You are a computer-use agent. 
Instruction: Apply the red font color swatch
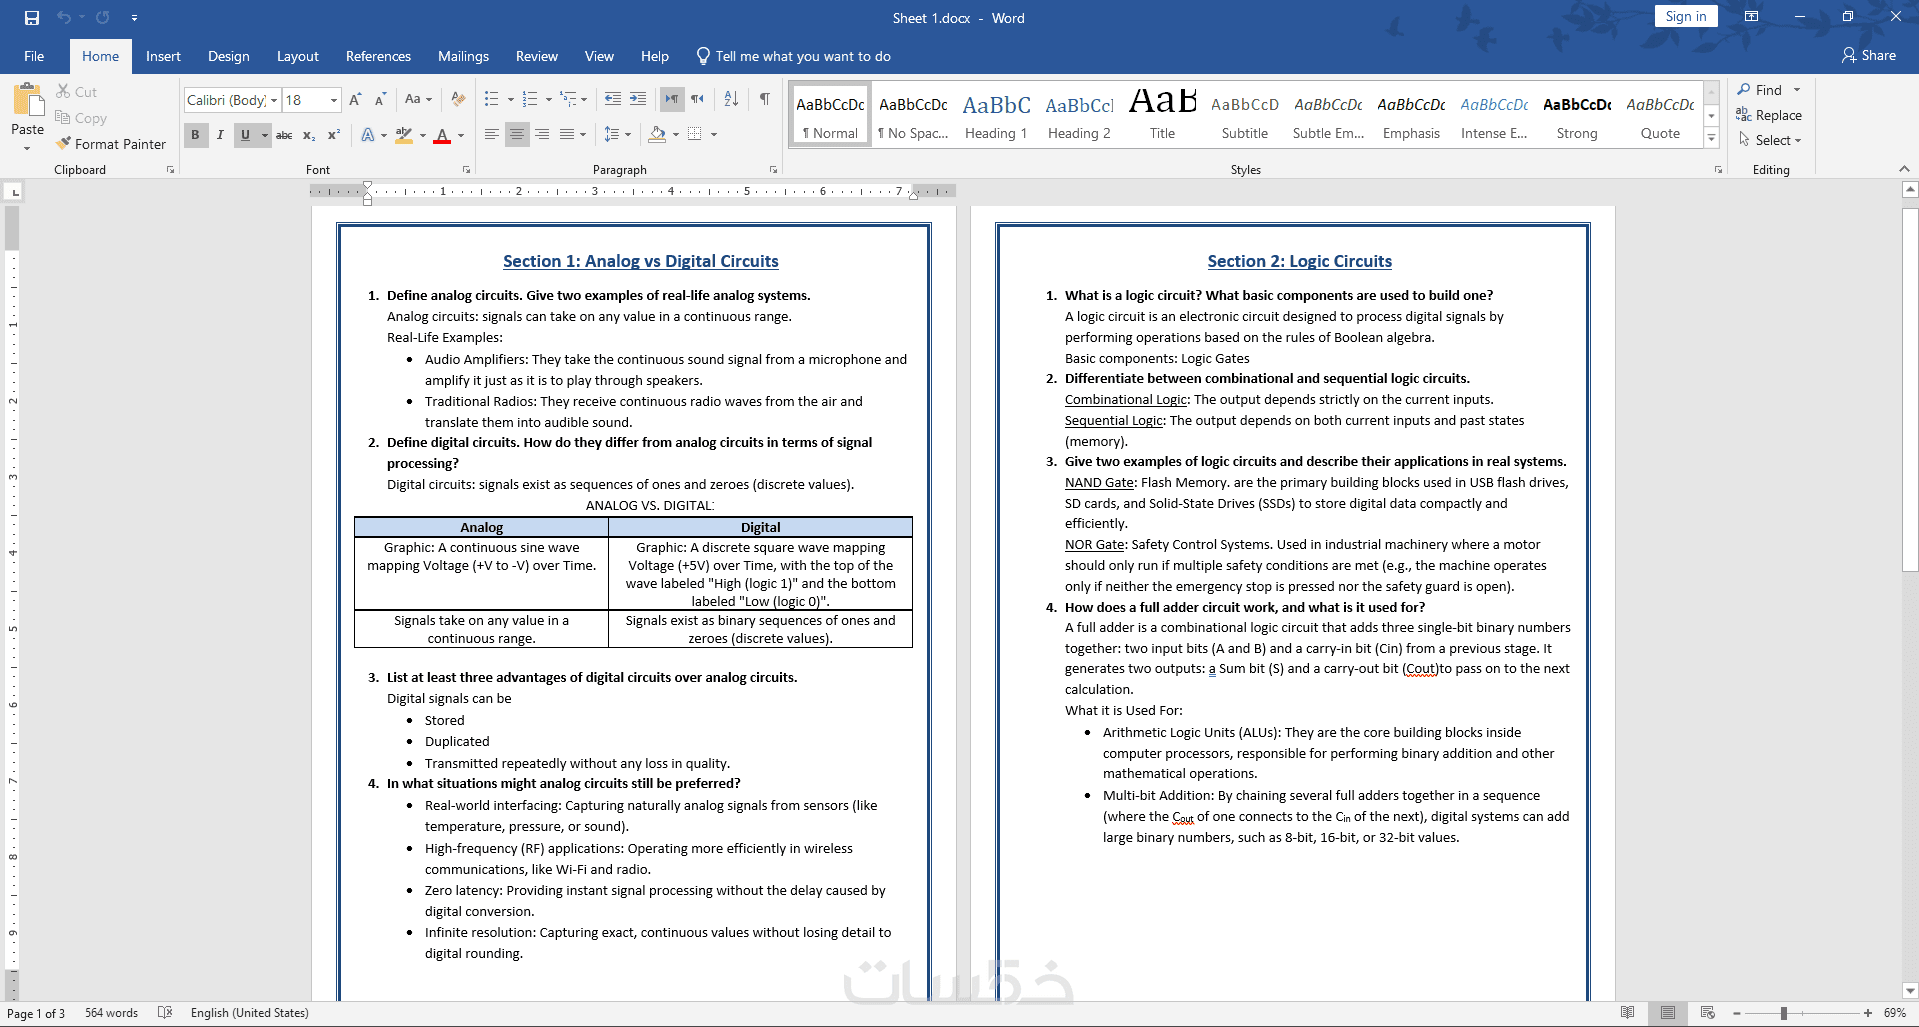(442, 135)
